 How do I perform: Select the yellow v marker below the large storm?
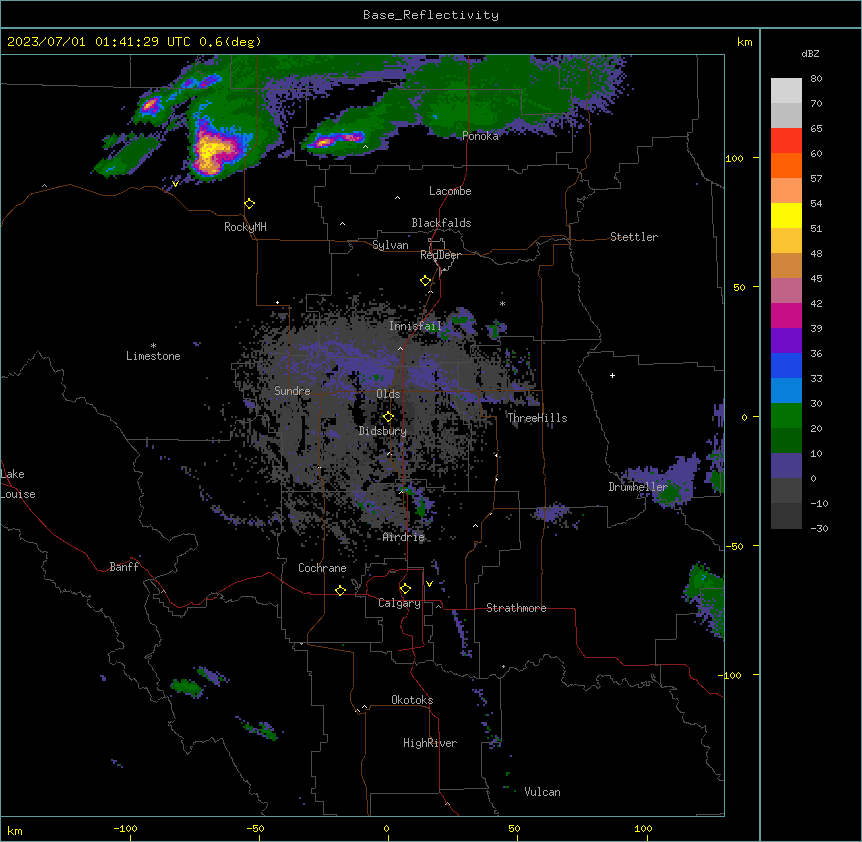coord(175,184)
